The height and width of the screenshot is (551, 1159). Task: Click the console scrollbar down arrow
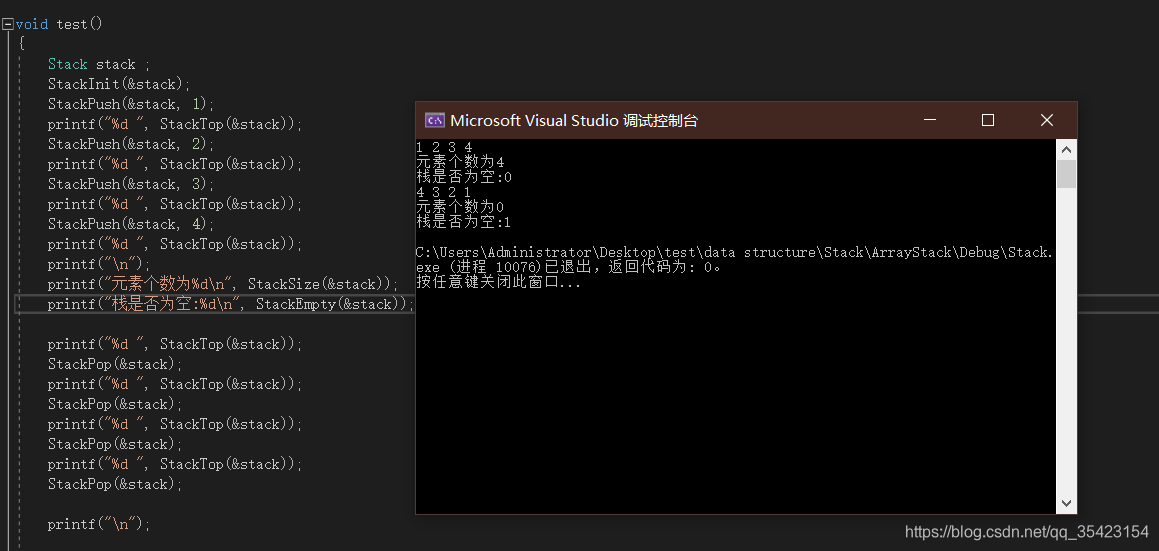pyautogui.click(x=1066, y=503)
